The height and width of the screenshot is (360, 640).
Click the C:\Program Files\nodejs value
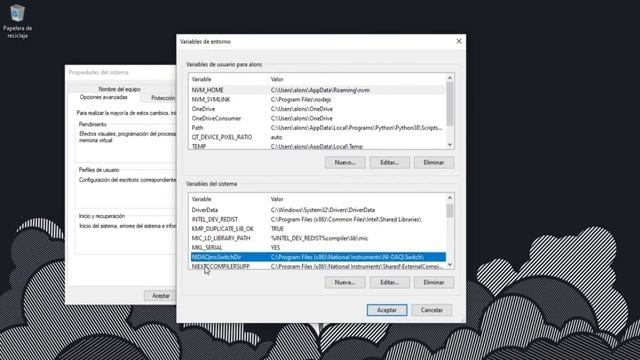[301, 100]
